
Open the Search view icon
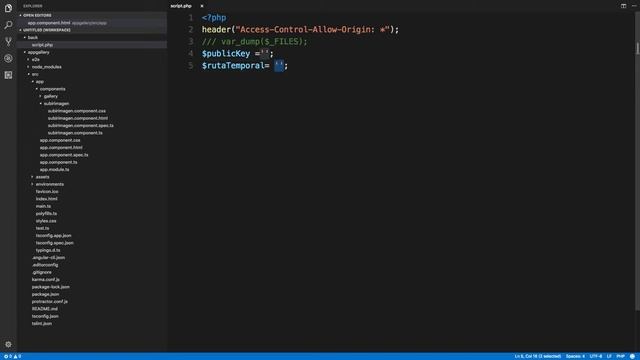[x=8, y=25]
